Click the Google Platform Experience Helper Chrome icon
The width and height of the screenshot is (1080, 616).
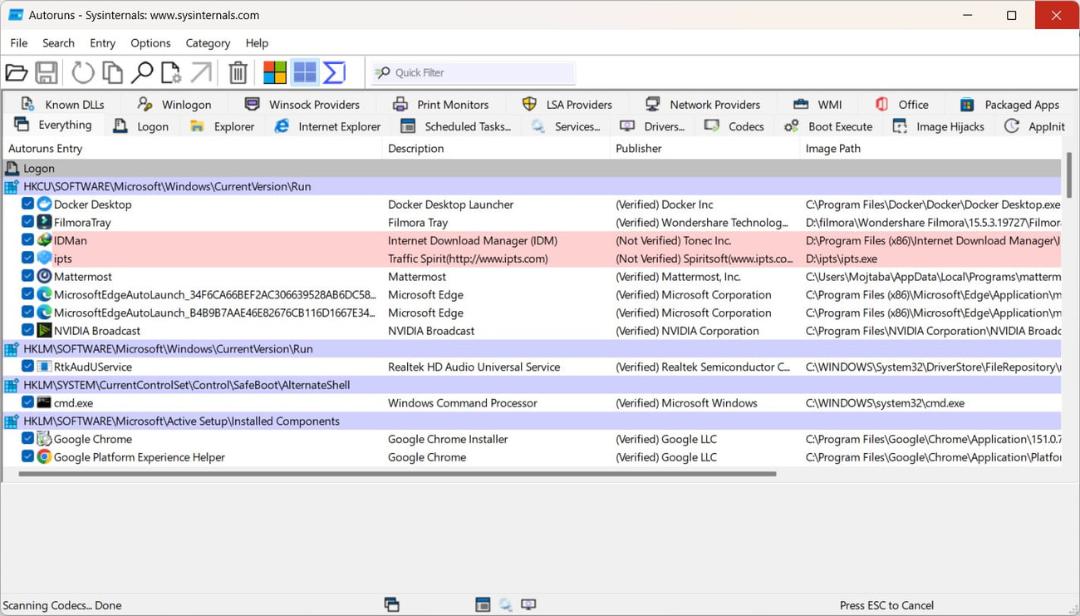tap(44, 456)
